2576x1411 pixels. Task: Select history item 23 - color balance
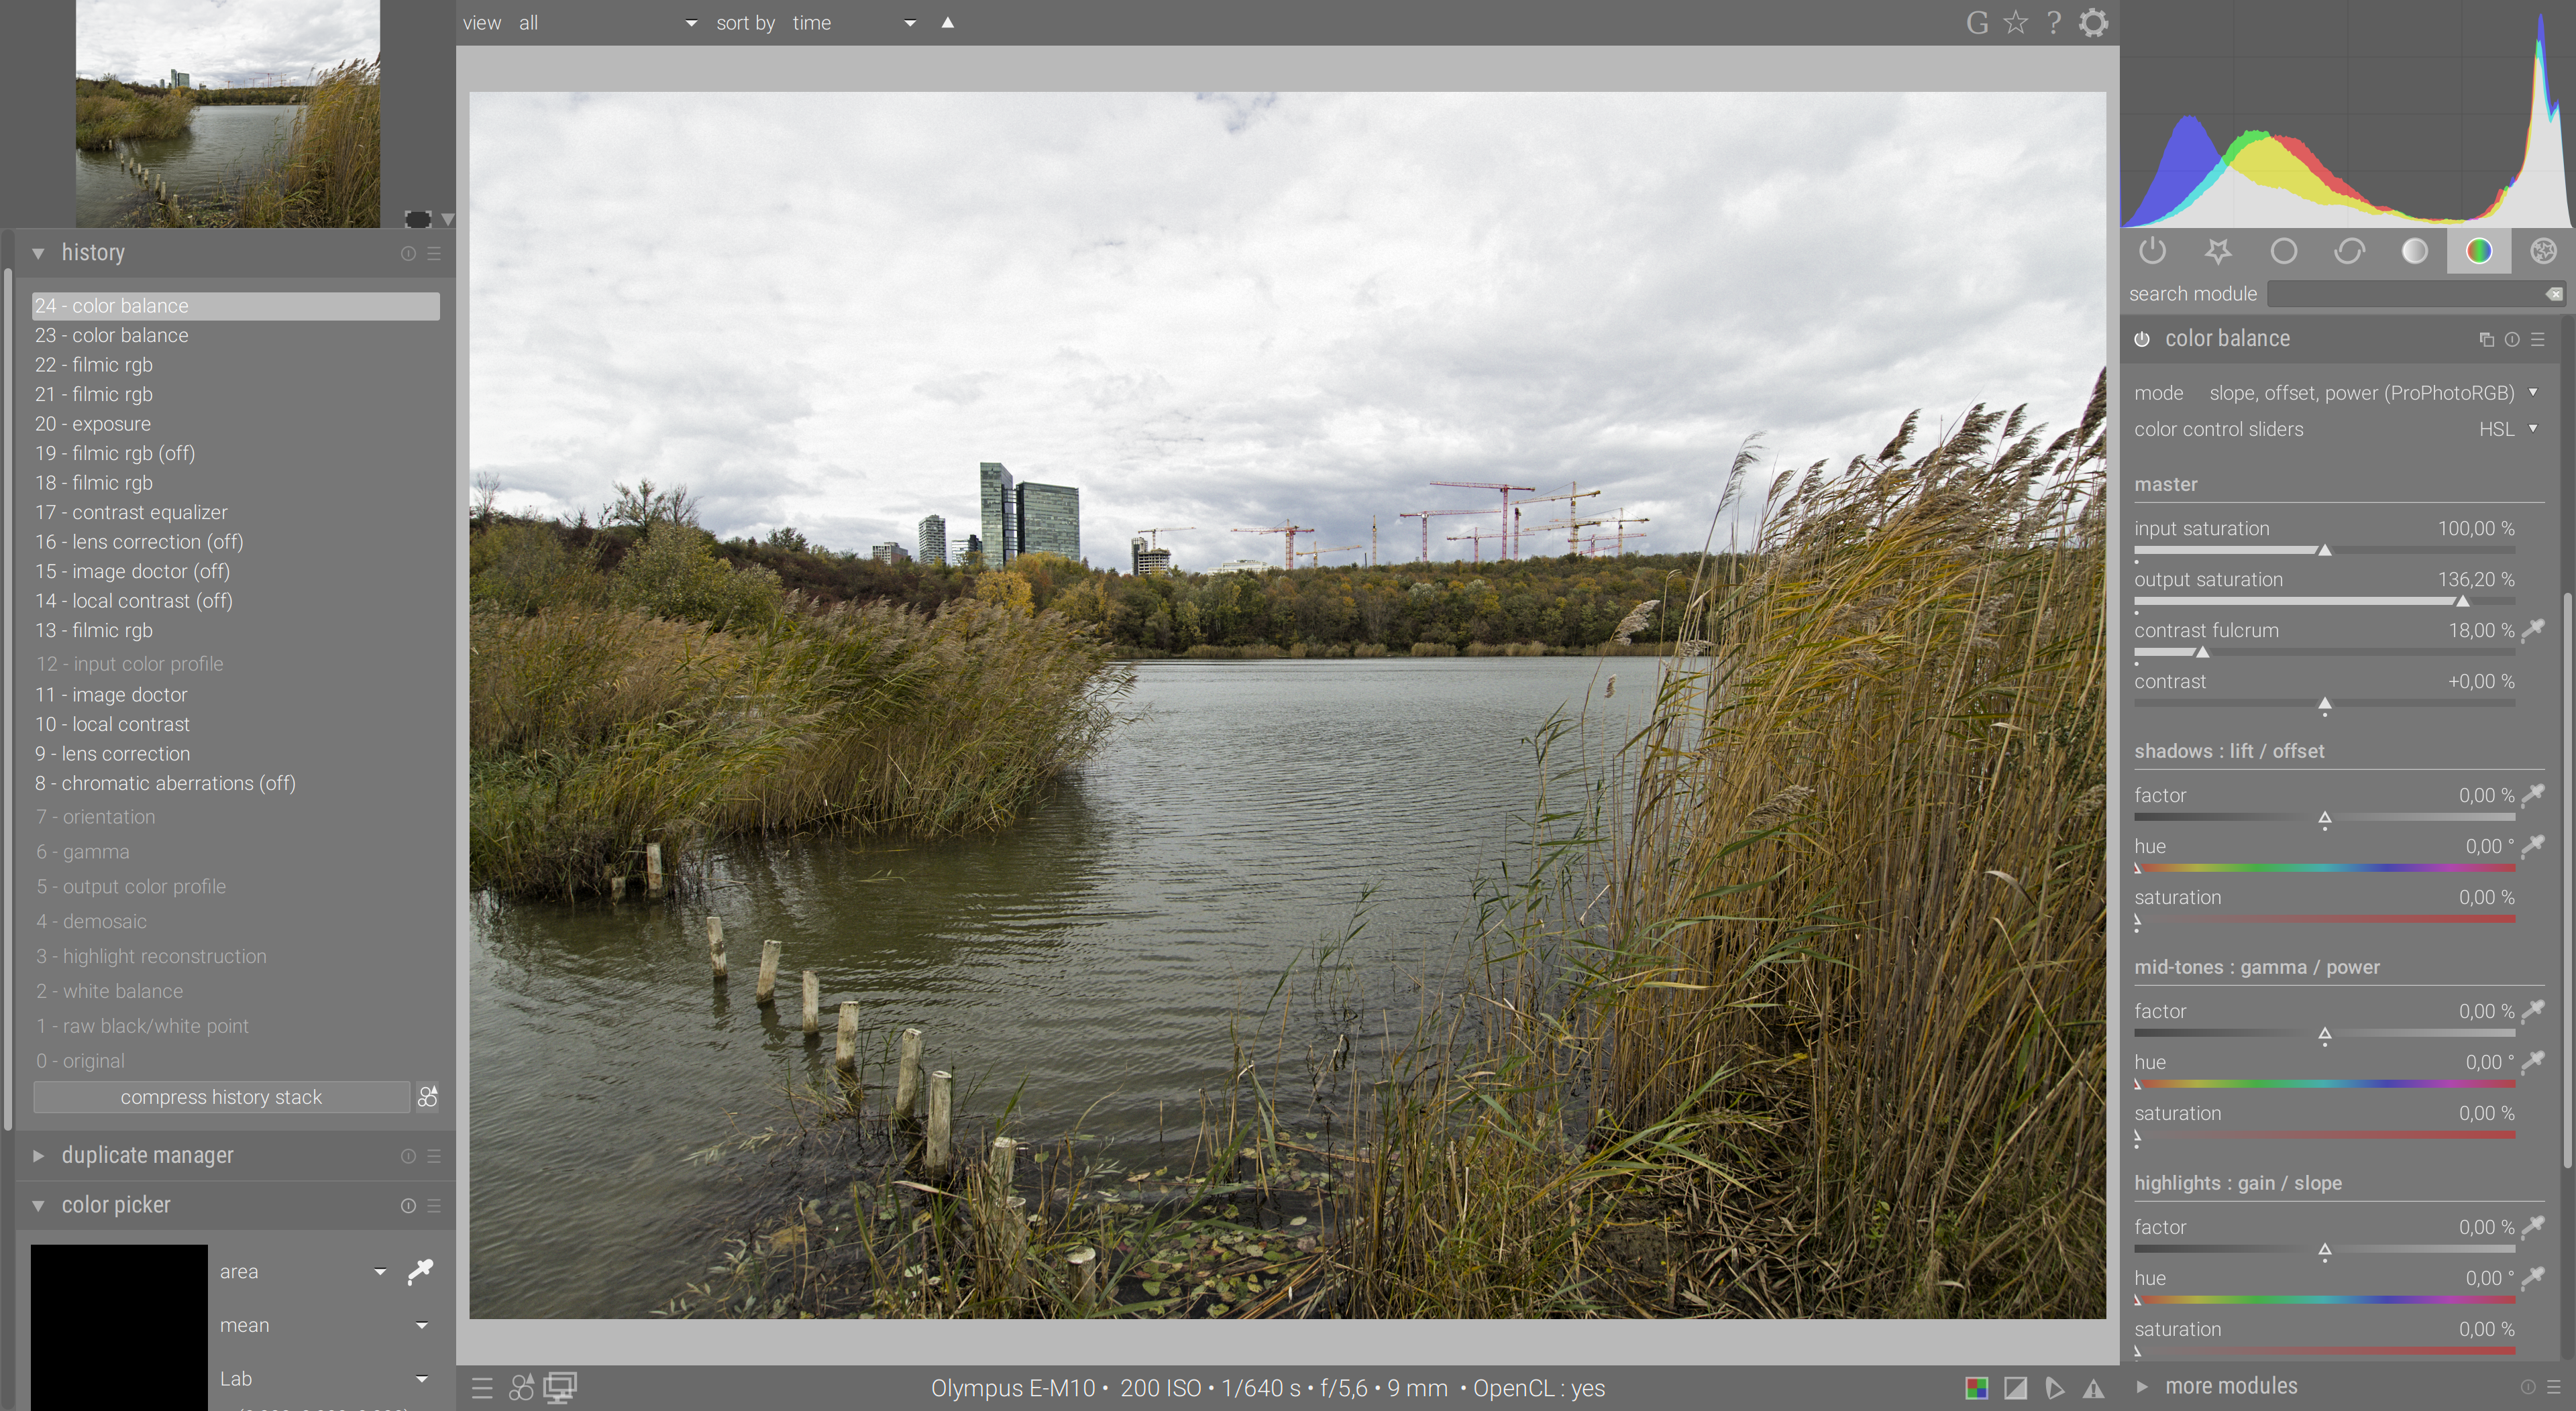[x=236, y=335]
